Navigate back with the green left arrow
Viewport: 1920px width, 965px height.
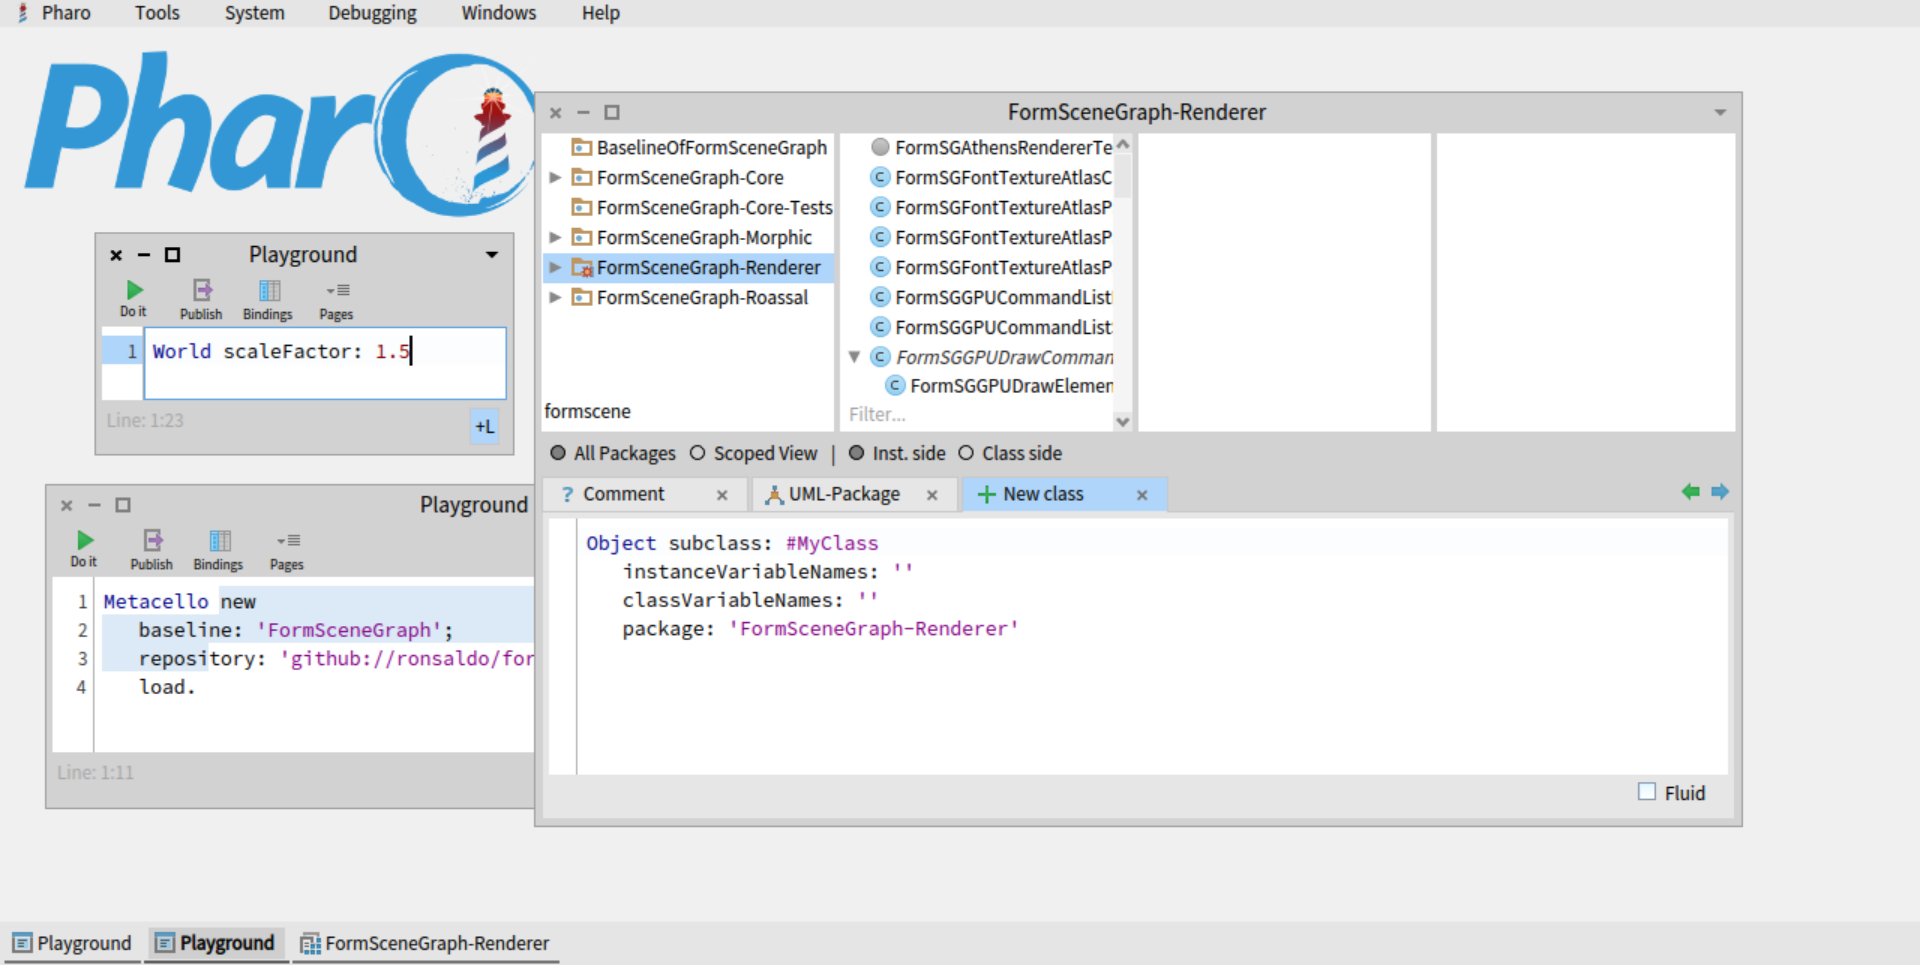[x=1690, y=491]
